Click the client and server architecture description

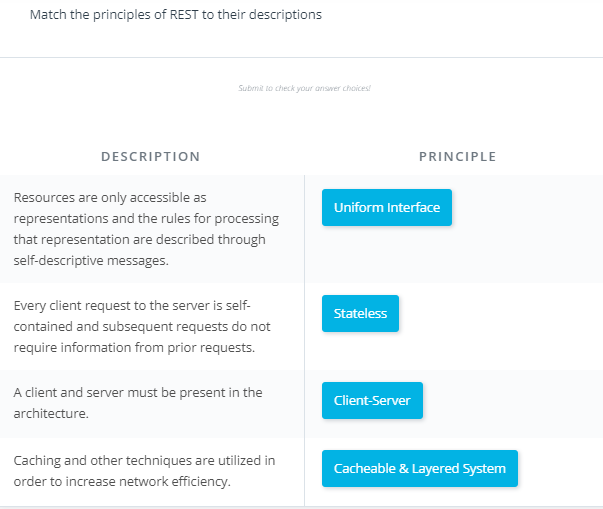coord(138,403)
